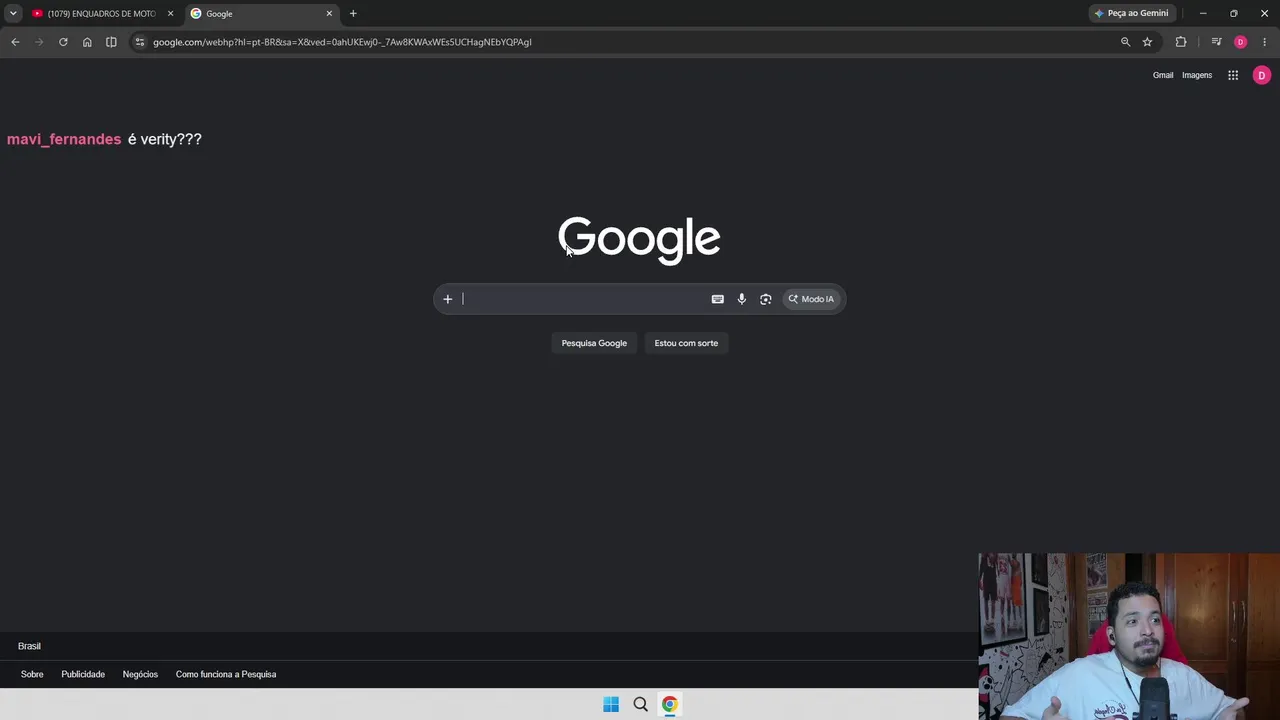Open a new browser tab
Screen dimensions: 1280x720
353,13
